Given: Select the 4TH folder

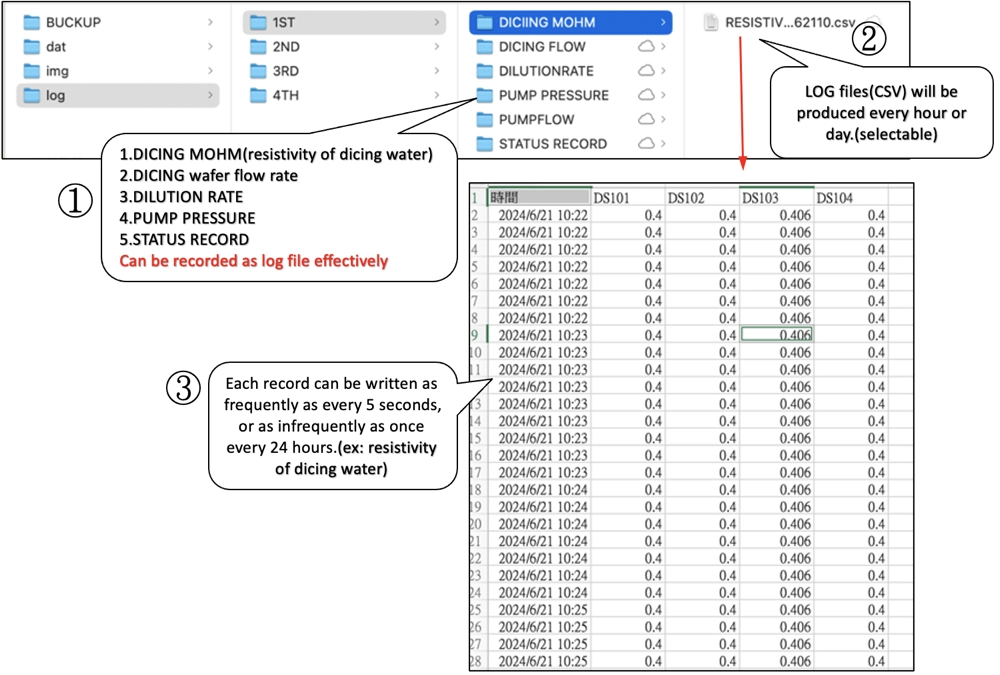Looking at the screenshot, I should tap(285, 96).
